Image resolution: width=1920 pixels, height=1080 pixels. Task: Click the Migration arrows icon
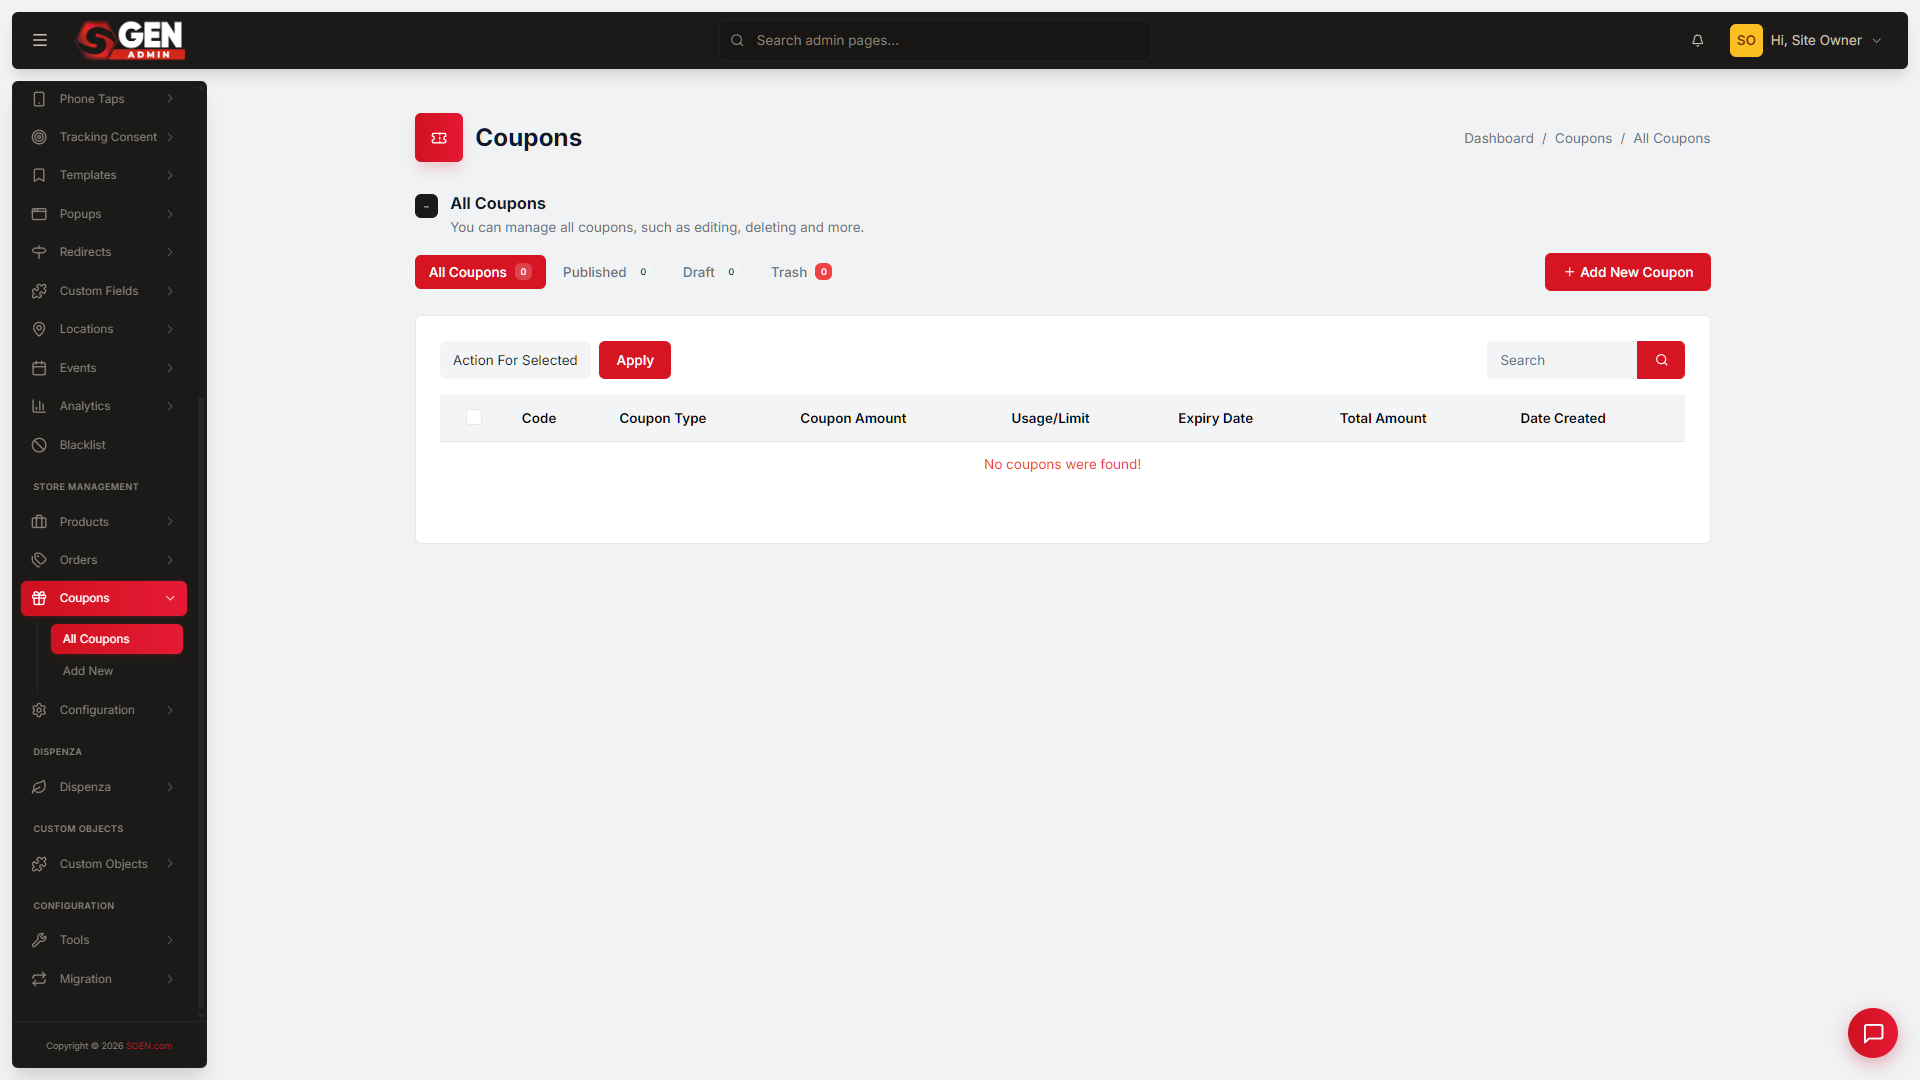(39, 979)
